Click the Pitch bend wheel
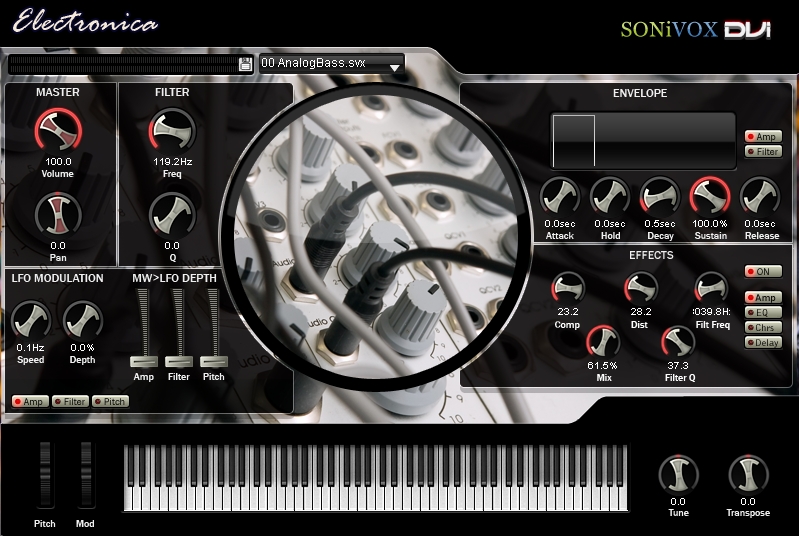Viewport: 799px width, 536px height. [45, 475]
